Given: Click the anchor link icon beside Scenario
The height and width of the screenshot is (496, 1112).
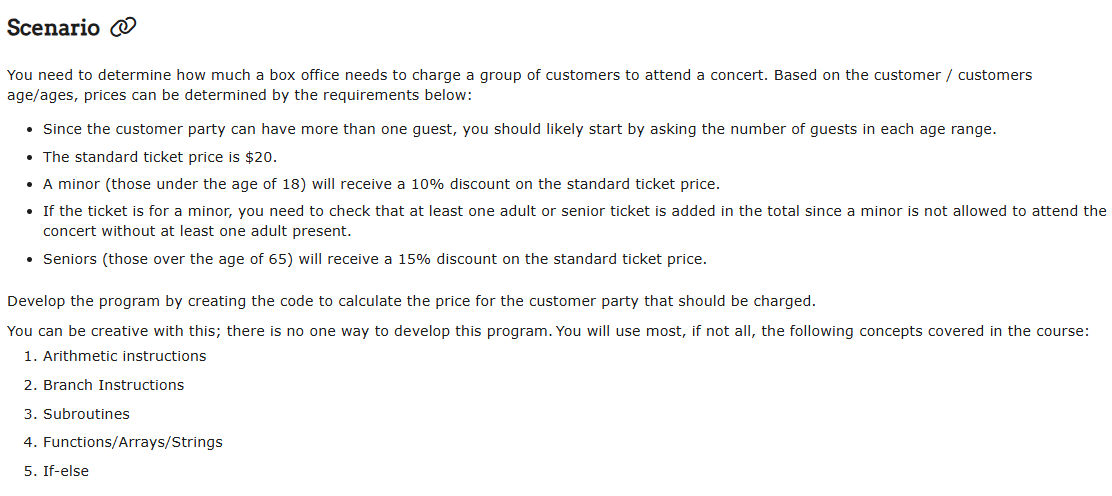Looking at the screenshot, I should click(x=123, y=28).
